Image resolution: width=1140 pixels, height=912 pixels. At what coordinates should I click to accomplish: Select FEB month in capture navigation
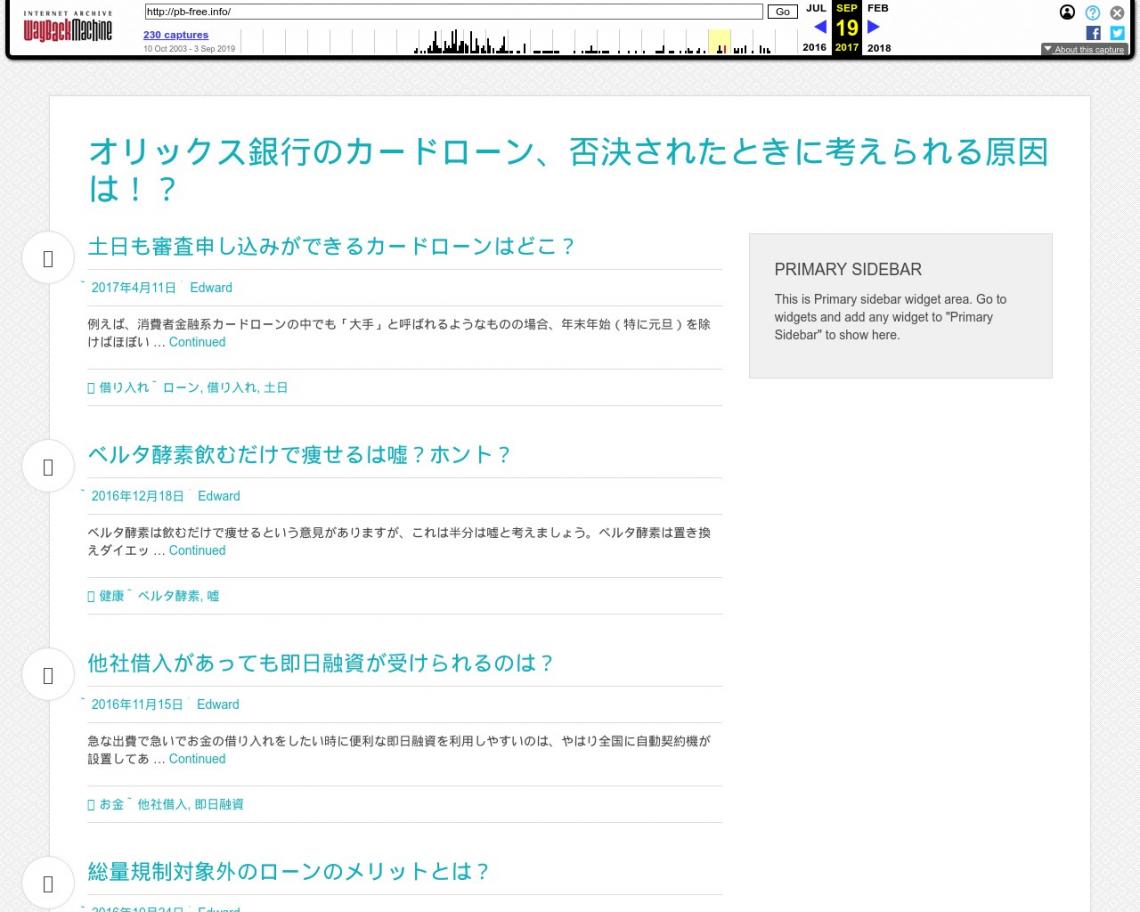click(x=878, y=8)
